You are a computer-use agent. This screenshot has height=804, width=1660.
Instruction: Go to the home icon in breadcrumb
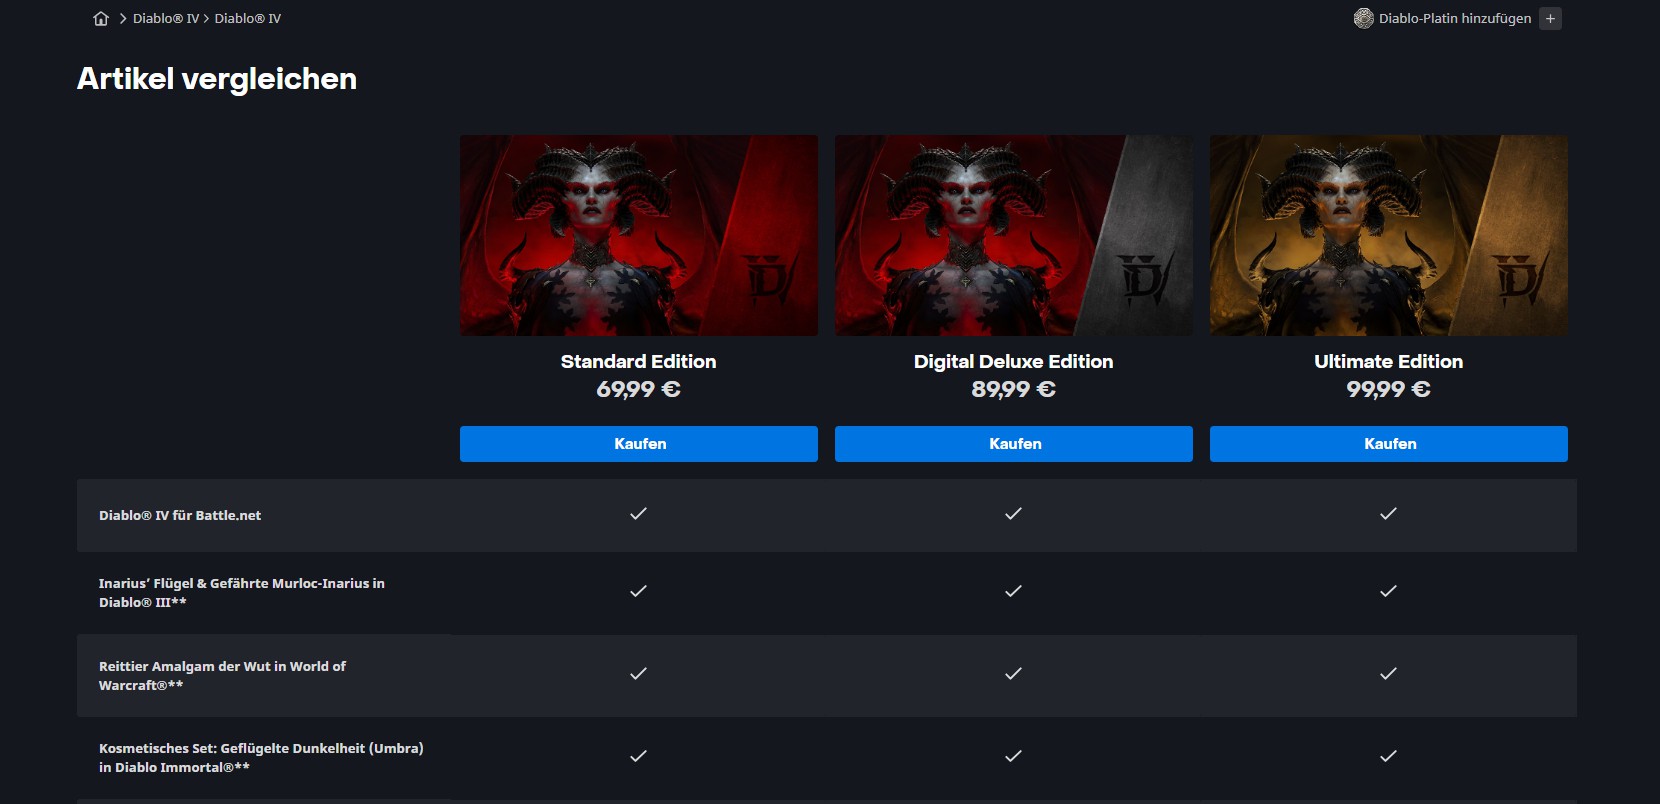pos(101,18)
